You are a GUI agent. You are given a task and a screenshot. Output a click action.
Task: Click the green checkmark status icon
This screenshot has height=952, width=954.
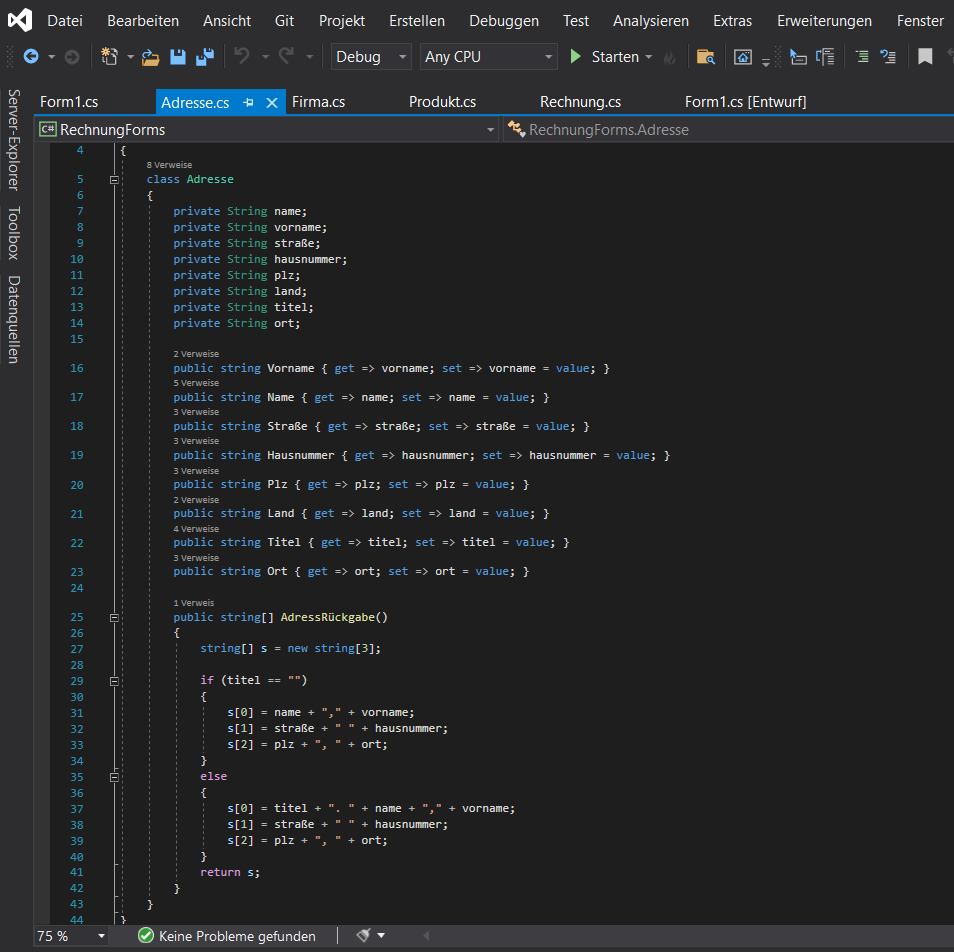pos(146,935)
